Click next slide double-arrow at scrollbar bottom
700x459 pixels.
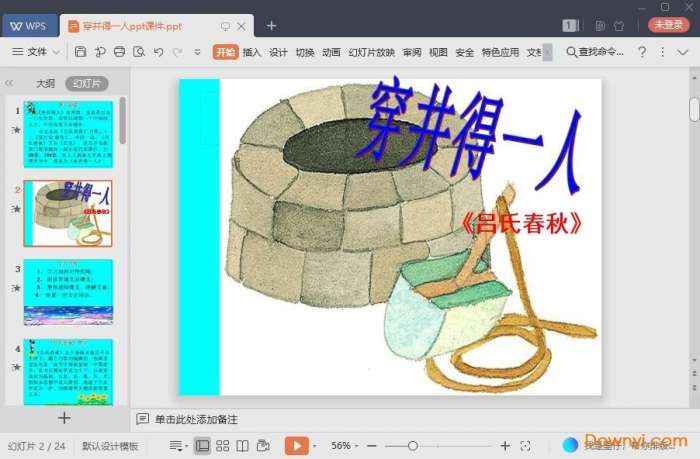(694, 386)
